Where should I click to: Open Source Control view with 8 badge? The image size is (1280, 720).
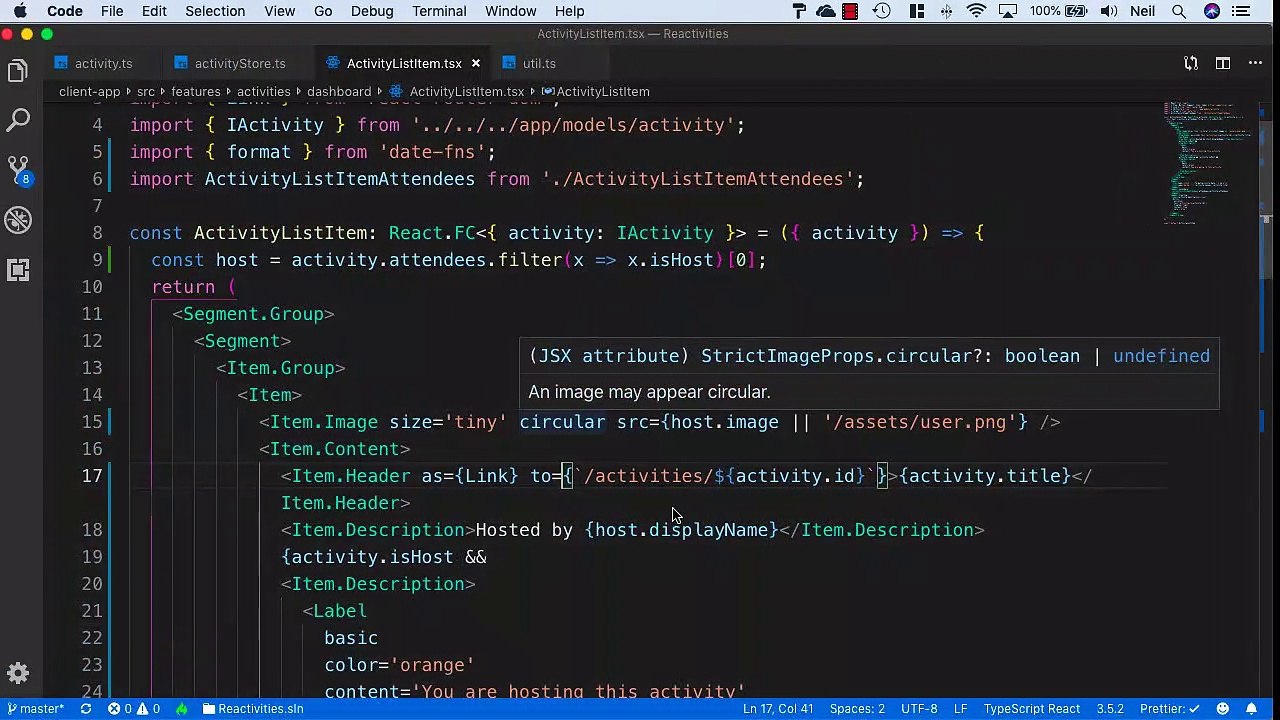click(x=18, y=170)
